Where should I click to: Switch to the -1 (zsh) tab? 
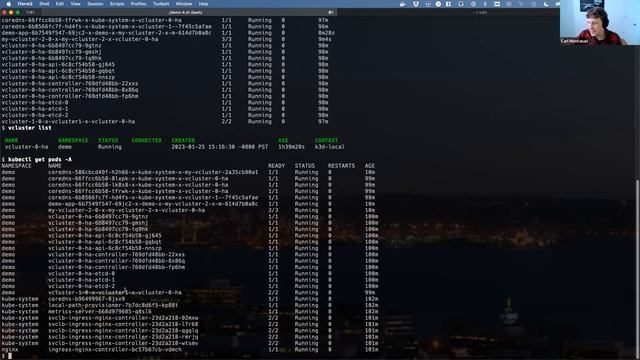pyautogui.click(x=480, y=12)
